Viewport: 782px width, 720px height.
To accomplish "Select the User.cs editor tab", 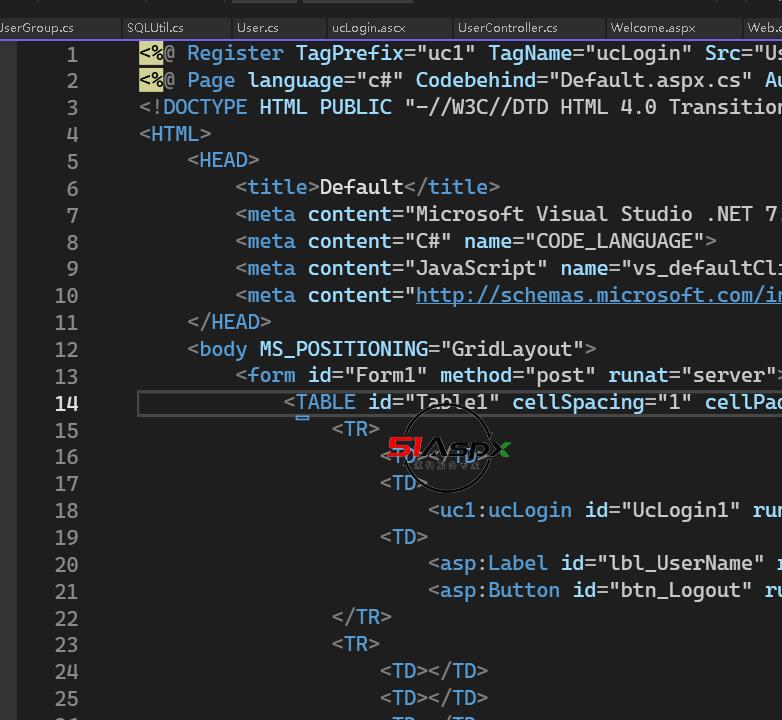I will coord(258,28).
